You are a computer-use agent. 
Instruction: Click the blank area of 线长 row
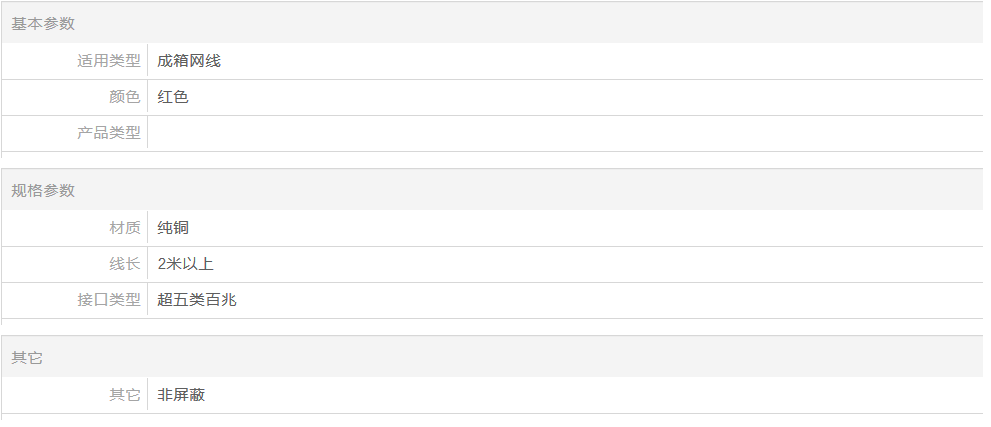pos(598,264)
